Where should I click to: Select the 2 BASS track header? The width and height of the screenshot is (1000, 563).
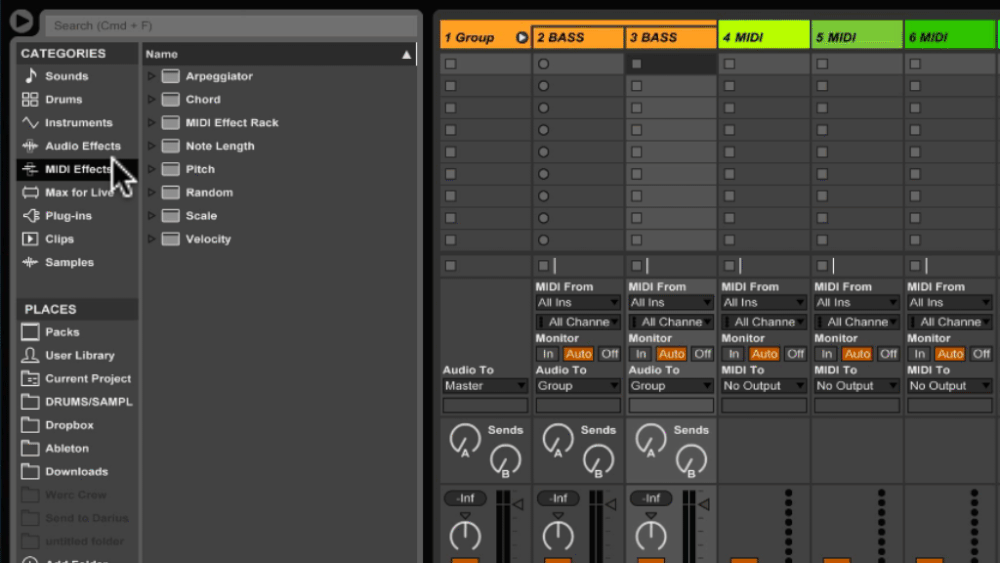click(578, 38)
